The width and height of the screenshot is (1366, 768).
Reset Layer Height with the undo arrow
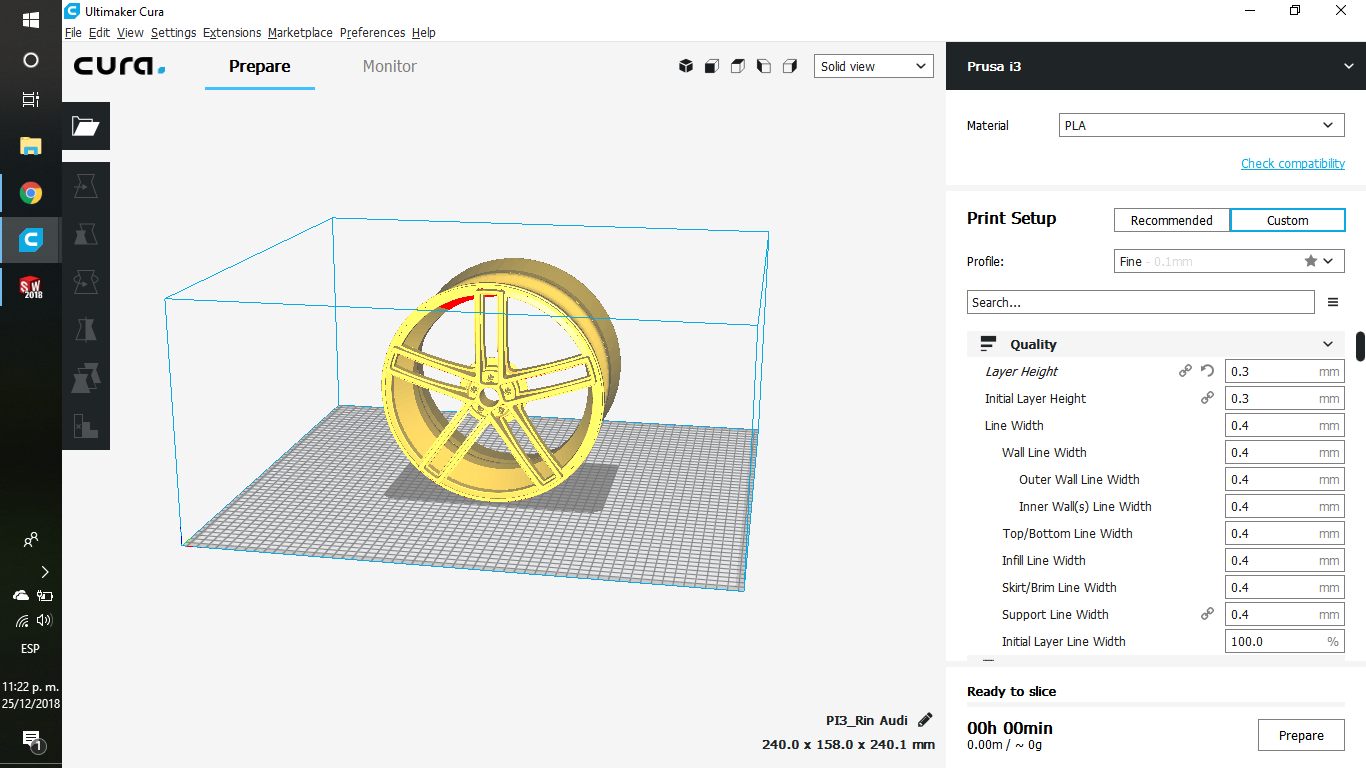click(x=1207, y=371)
